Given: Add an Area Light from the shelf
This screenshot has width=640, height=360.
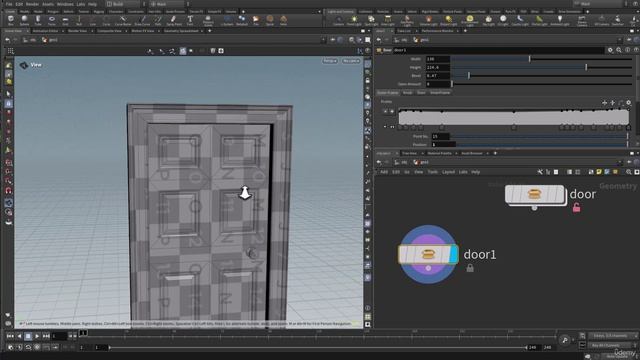Looking at the screenshot, I should click(387, 20).
